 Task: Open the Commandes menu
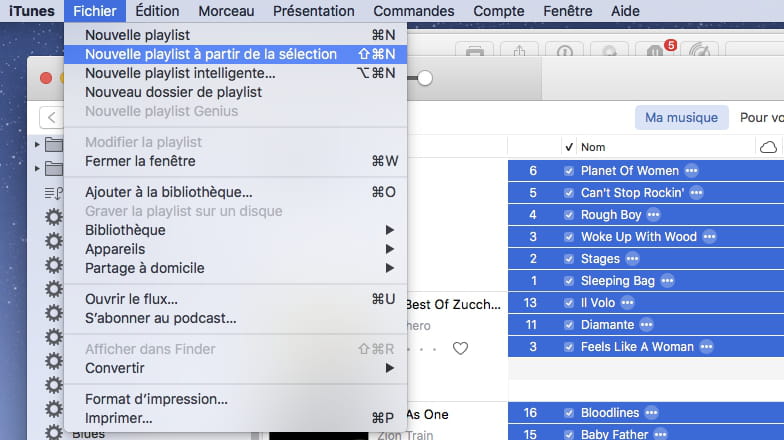coord(414,11)
